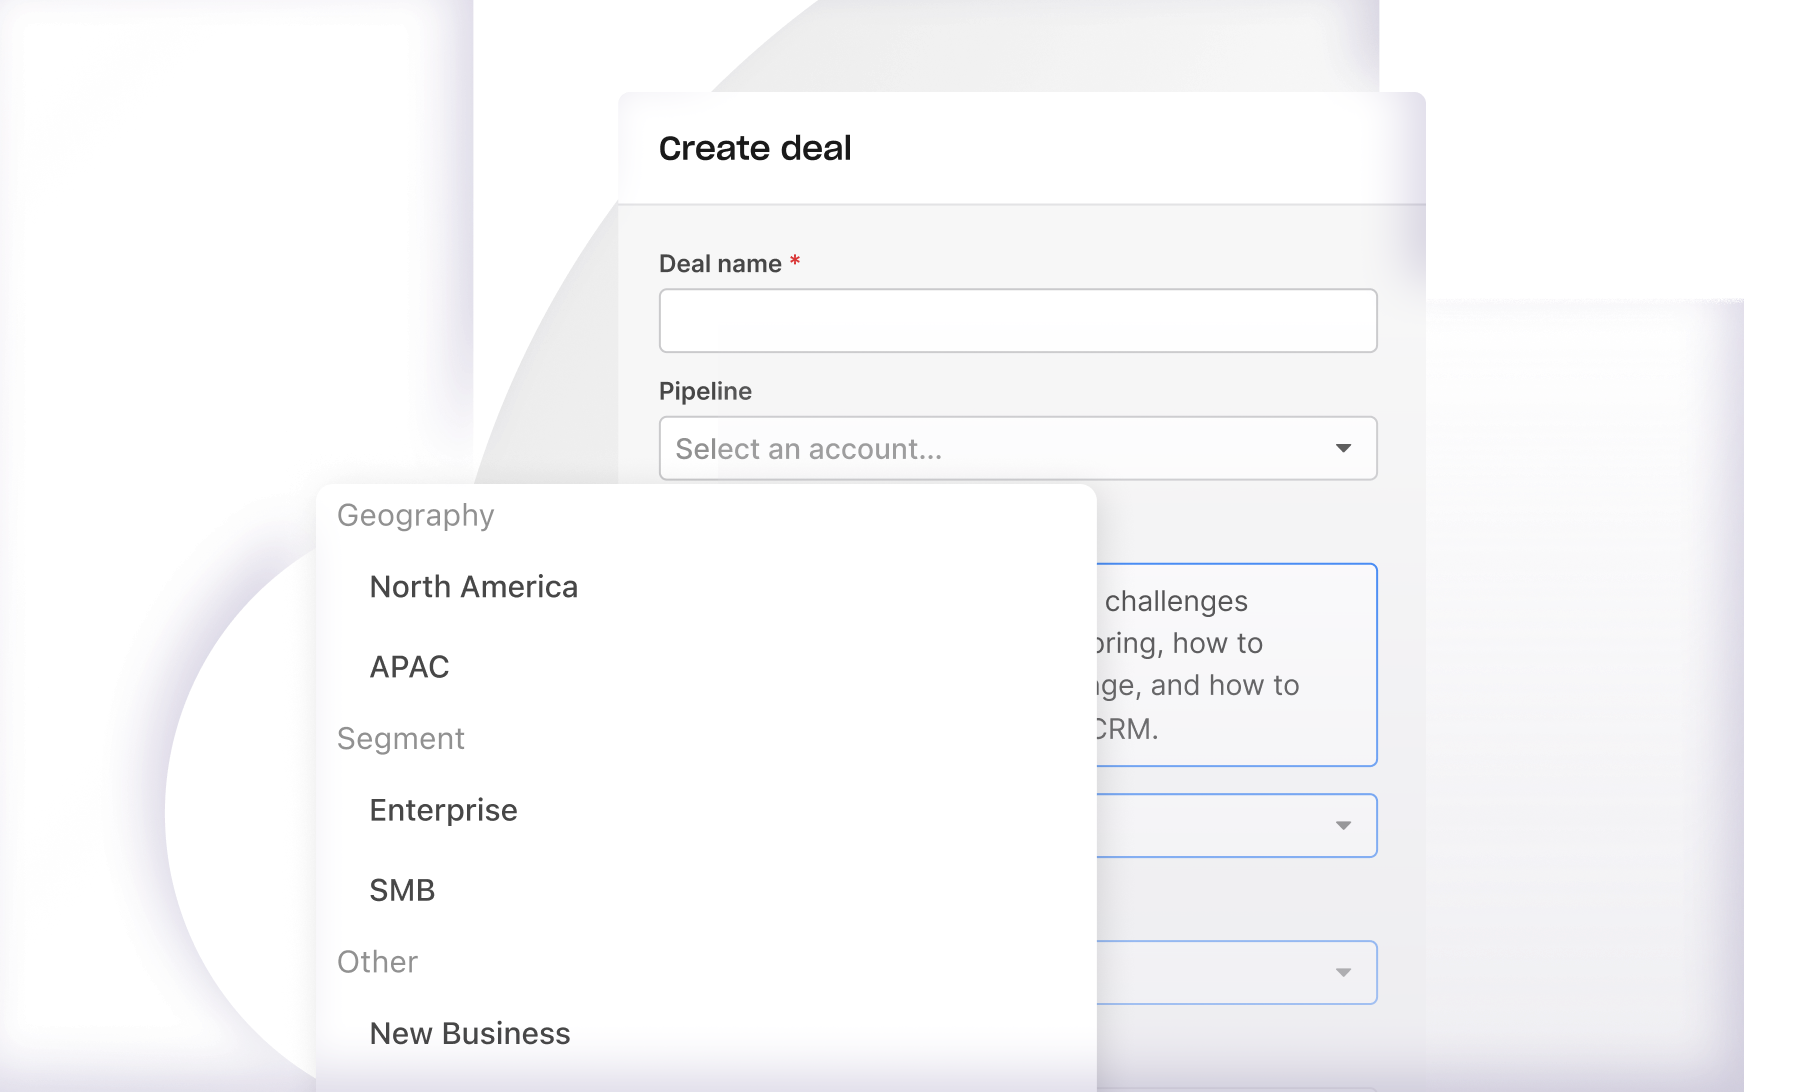The height and width of the screenshot is (1092, 1808).
Task: Open the Pipeline account selector
Action: [1017, 448]
